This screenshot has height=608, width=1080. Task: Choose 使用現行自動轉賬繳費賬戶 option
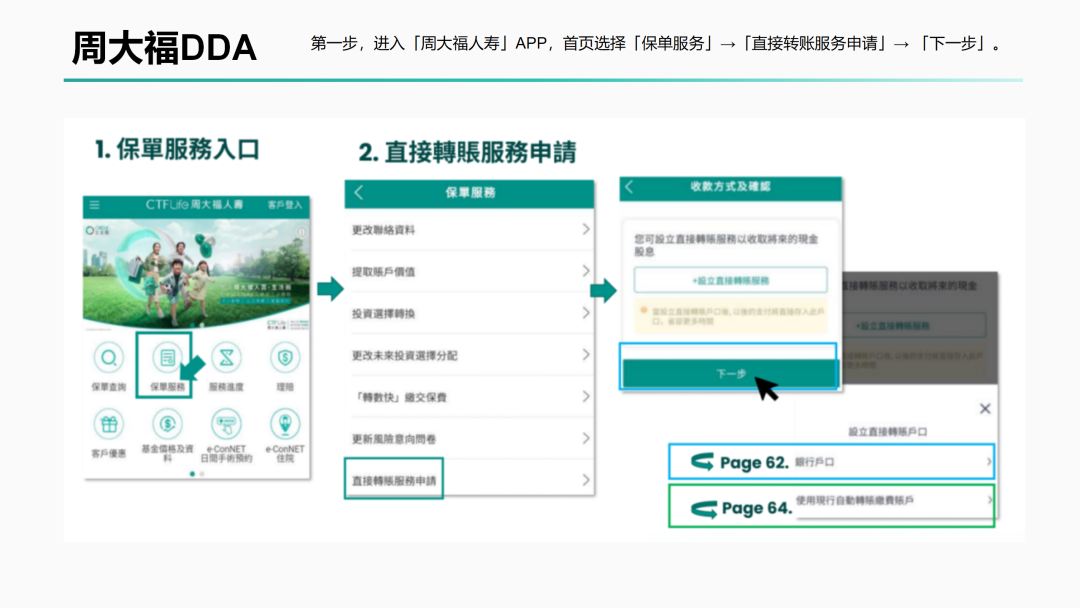[x=831, y=506]
